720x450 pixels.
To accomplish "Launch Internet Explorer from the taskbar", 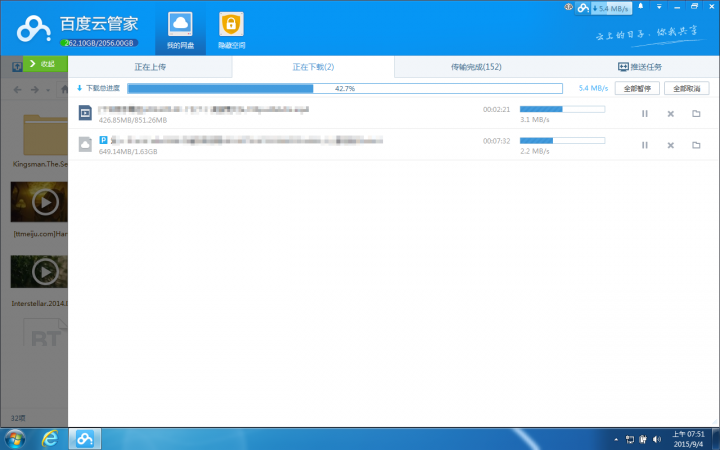I will click(50, 439).
